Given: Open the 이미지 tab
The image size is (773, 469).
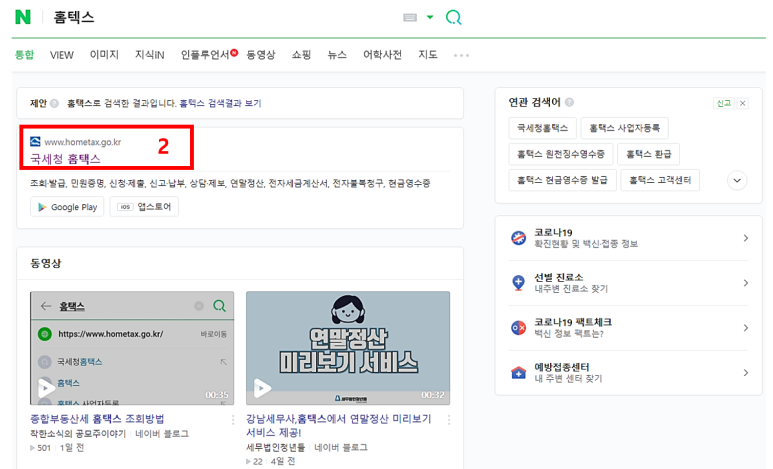Looking at the screenshot, I should click(x=104, y=54).
